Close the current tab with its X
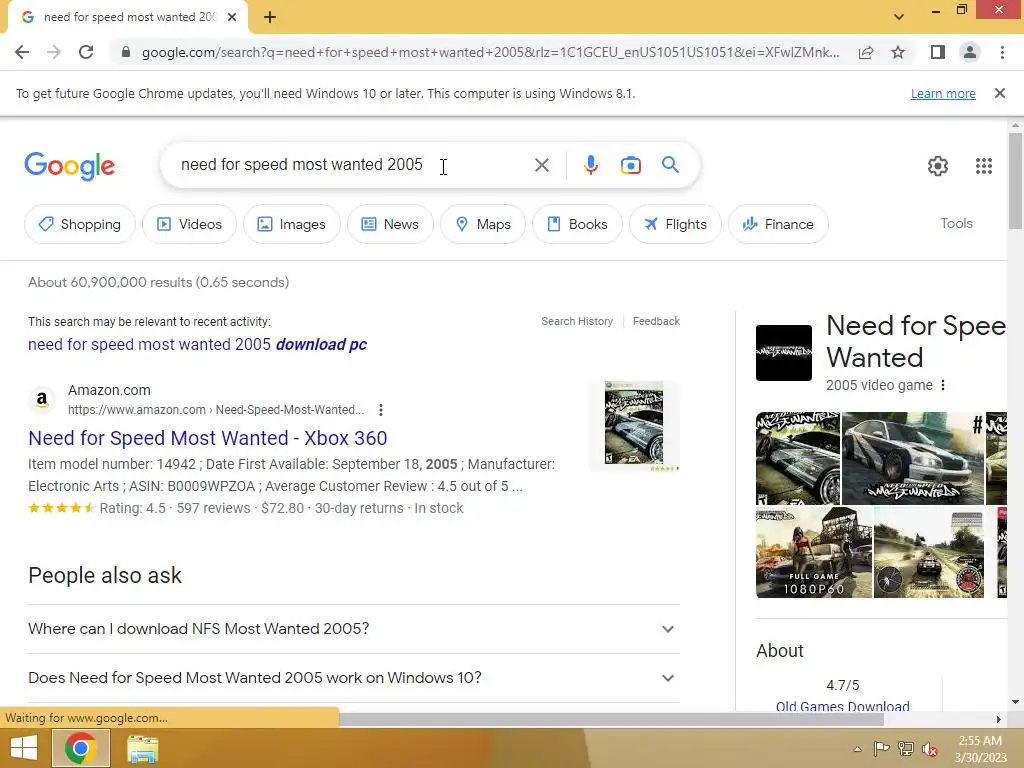Screen dimensions: 1024x768 click(x=232, y=17)
